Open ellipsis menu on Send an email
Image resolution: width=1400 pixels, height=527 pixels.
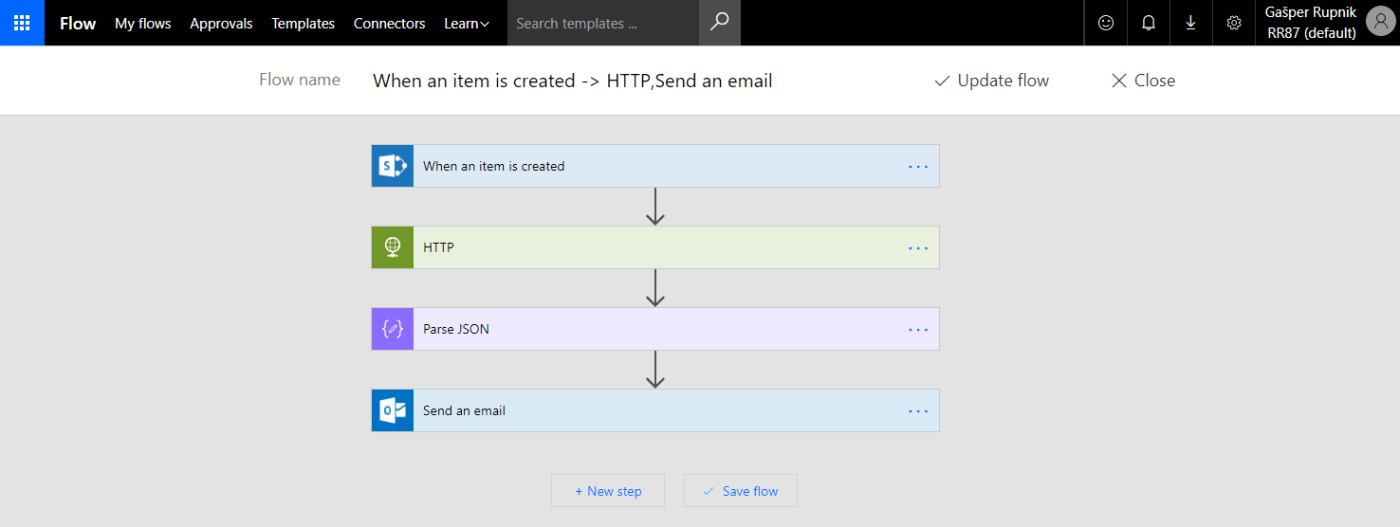[x=918, y=410]
